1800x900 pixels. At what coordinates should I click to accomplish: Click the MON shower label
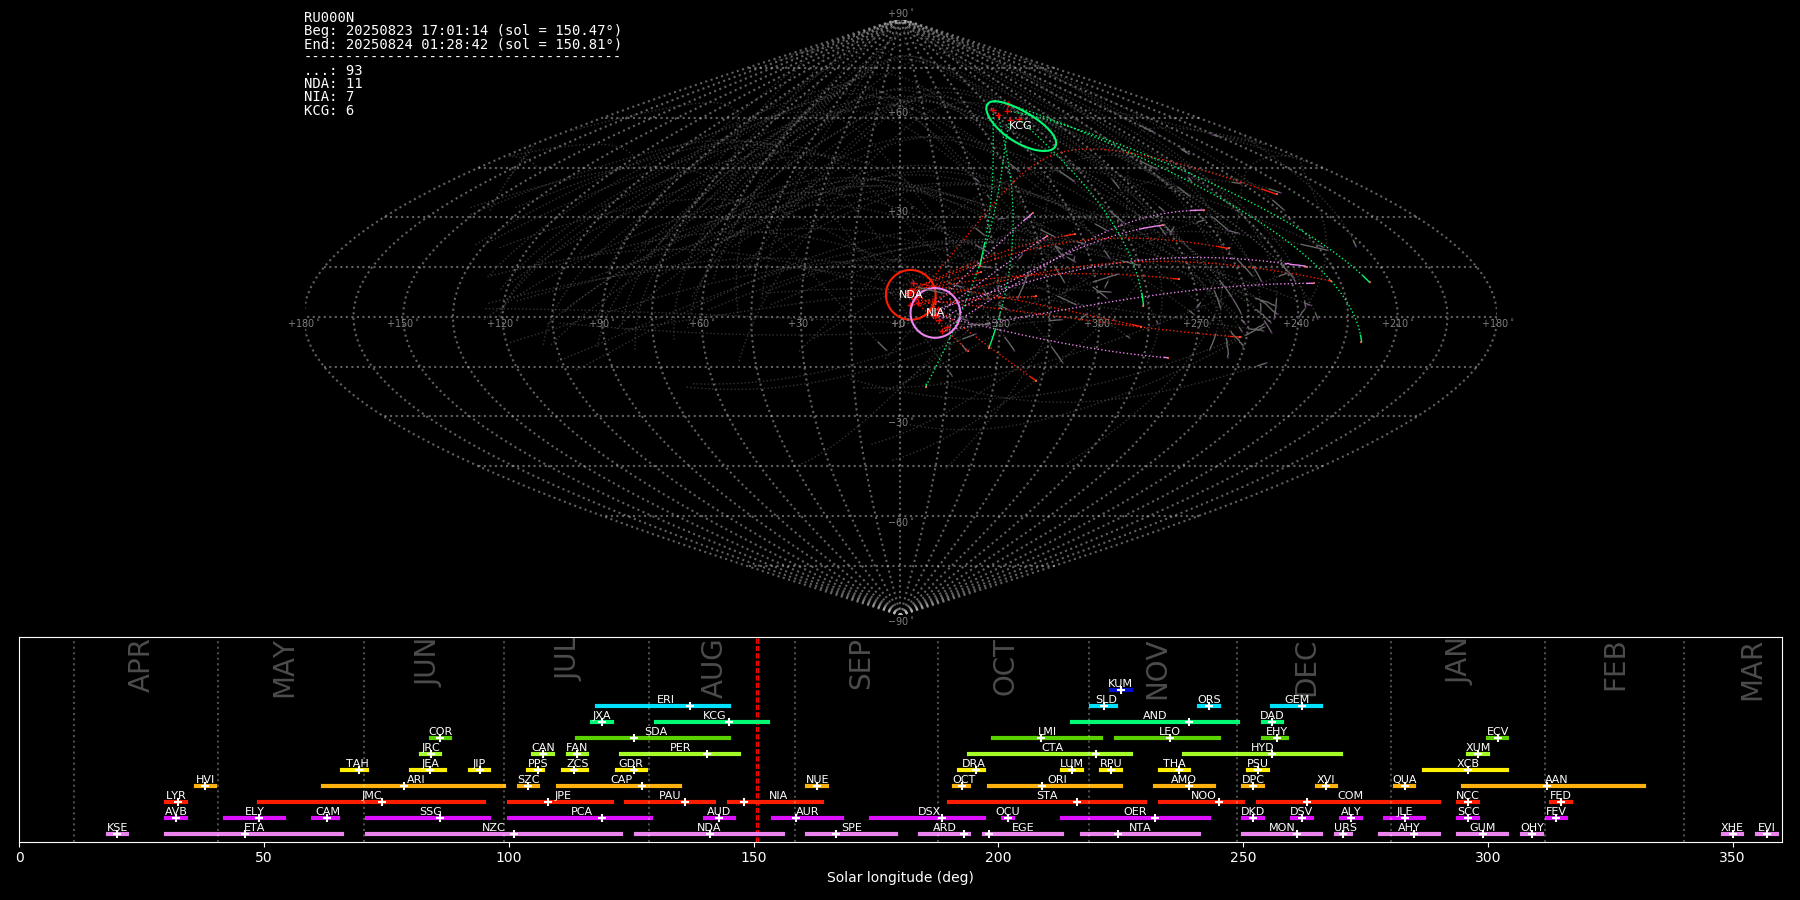(1281, 828)
